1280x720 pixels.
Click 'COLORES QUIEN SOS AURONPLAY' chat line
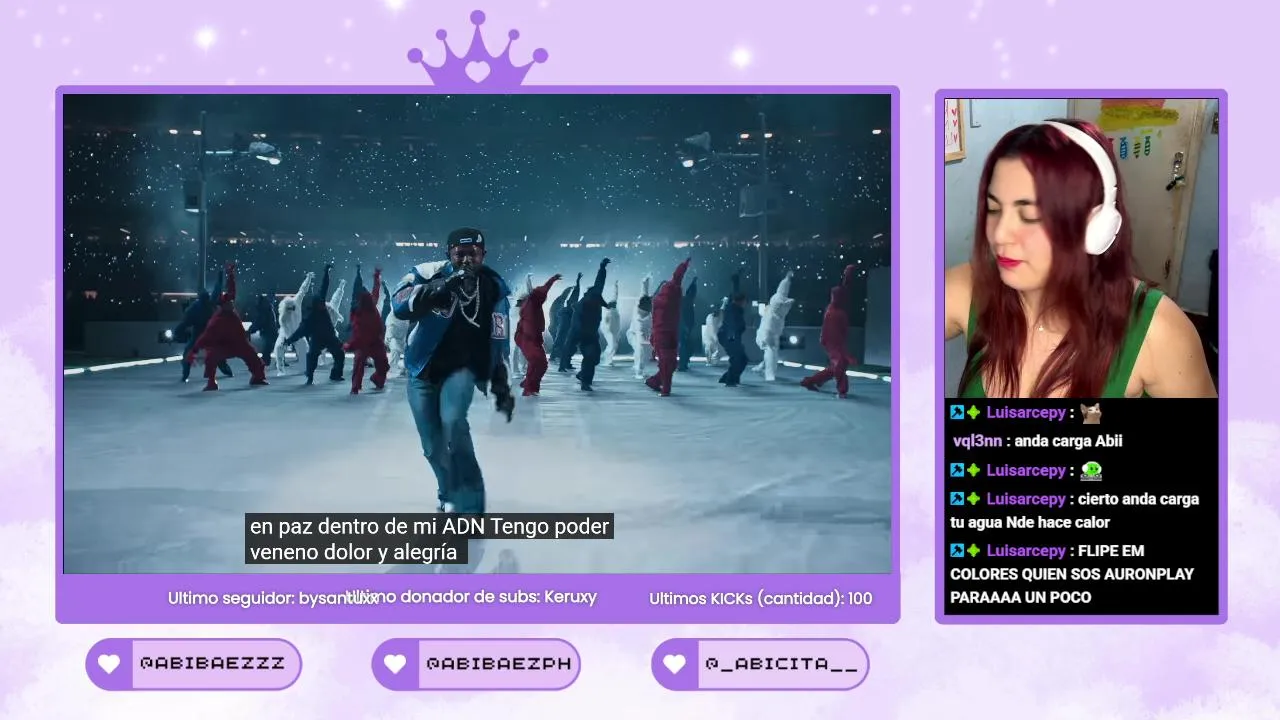point(1072,574)
